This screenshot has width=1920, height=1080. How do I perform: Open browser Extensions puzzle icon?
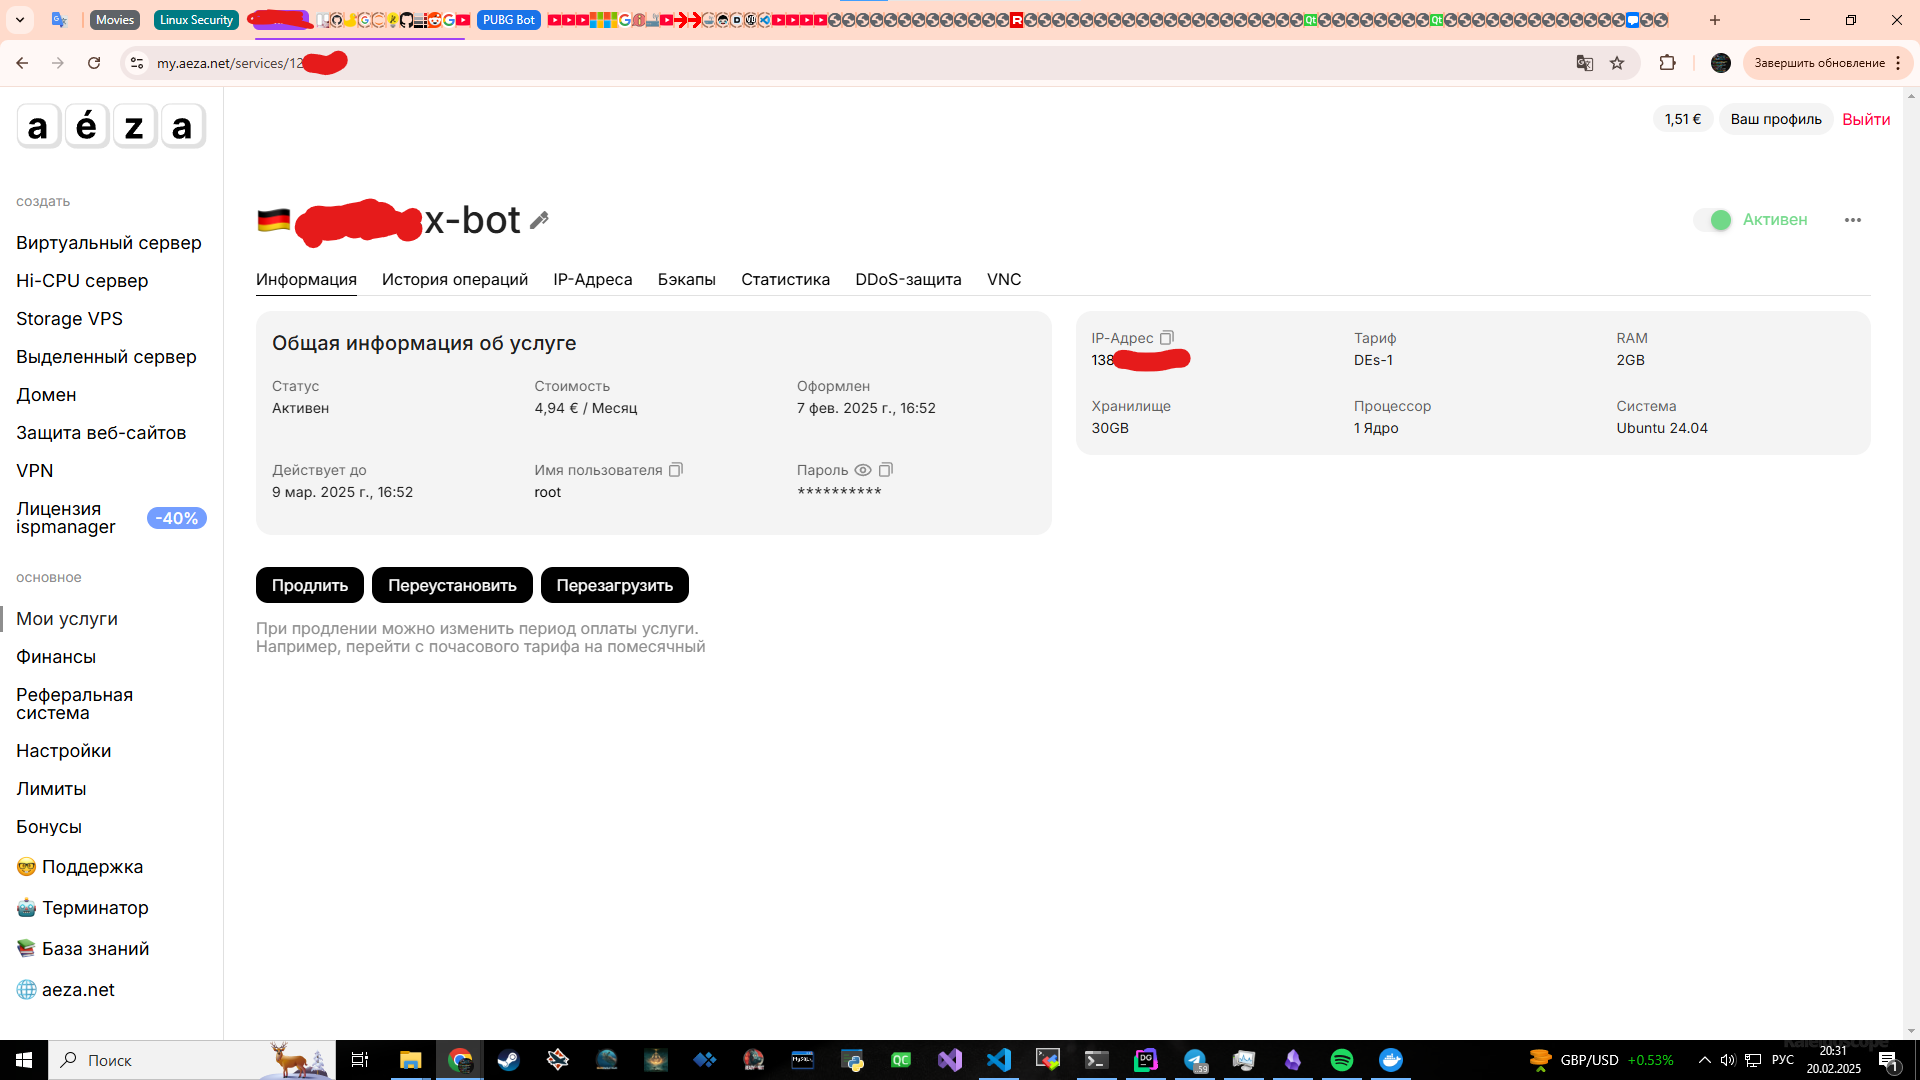(x=1667, y=63)
